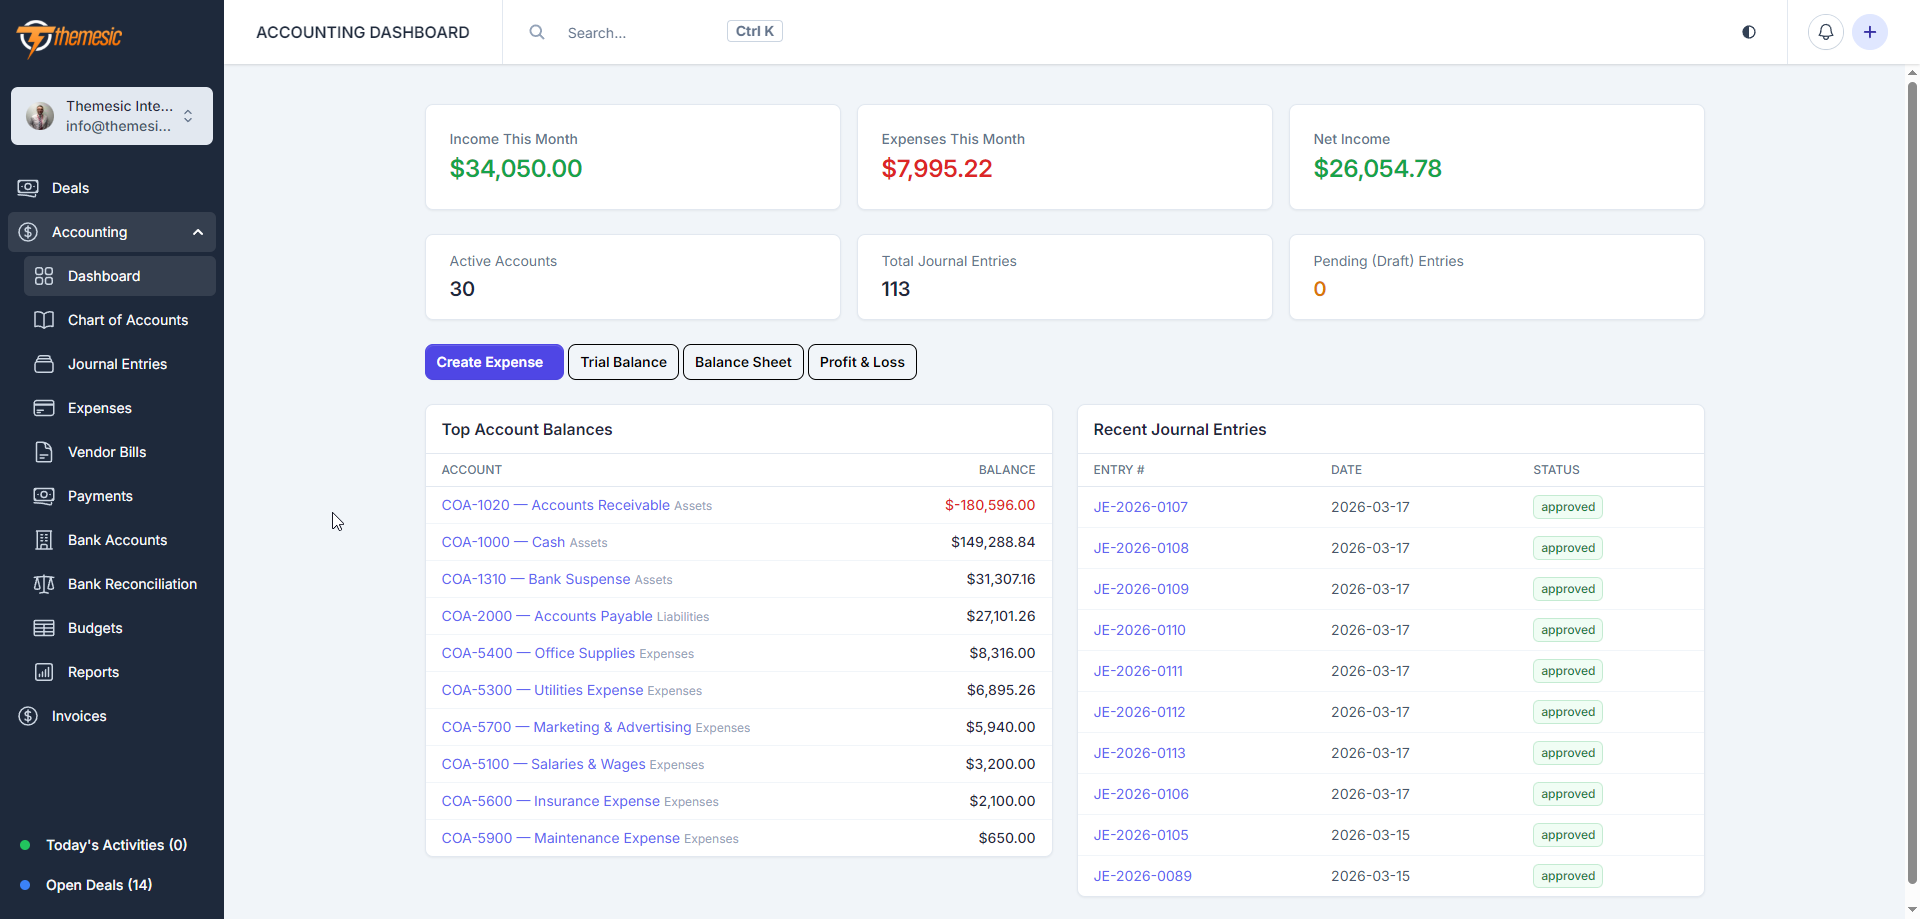
Task: Open Bank Reconciliation via its scales icon
Action: 44,584
